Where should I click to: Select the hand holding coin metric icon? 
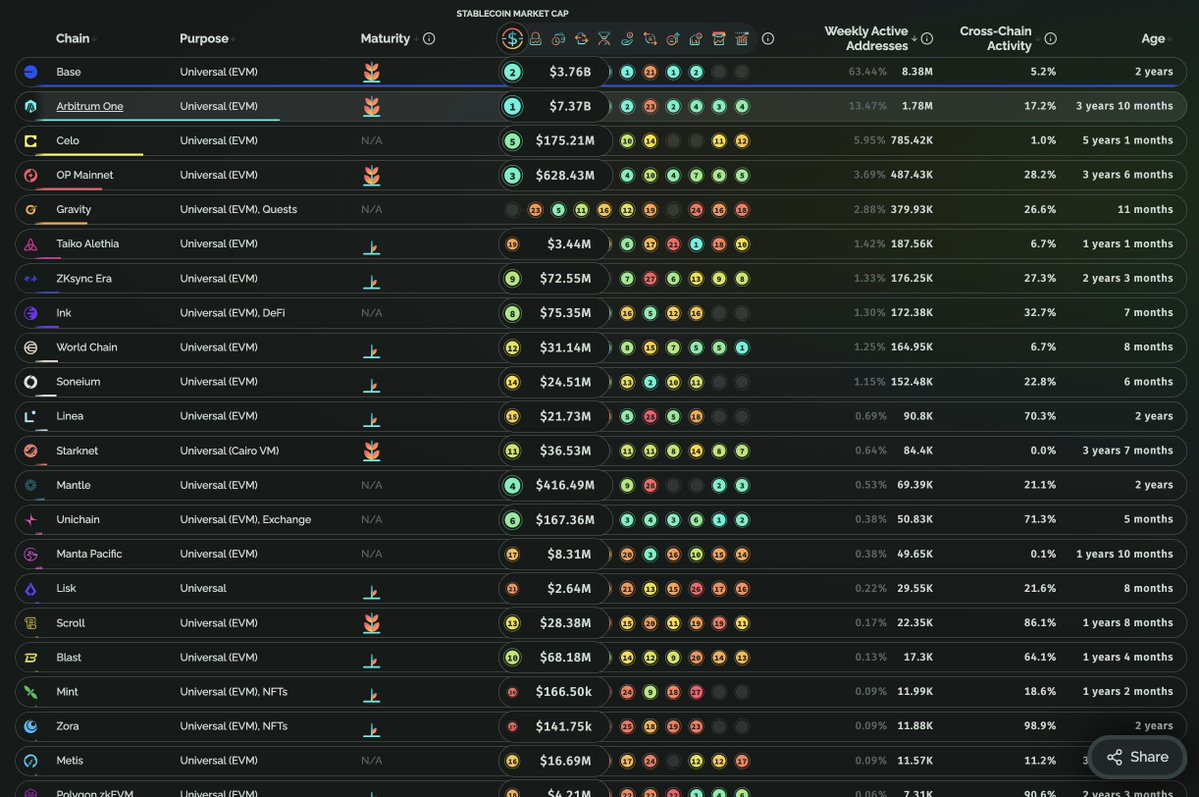coord(627,38)
